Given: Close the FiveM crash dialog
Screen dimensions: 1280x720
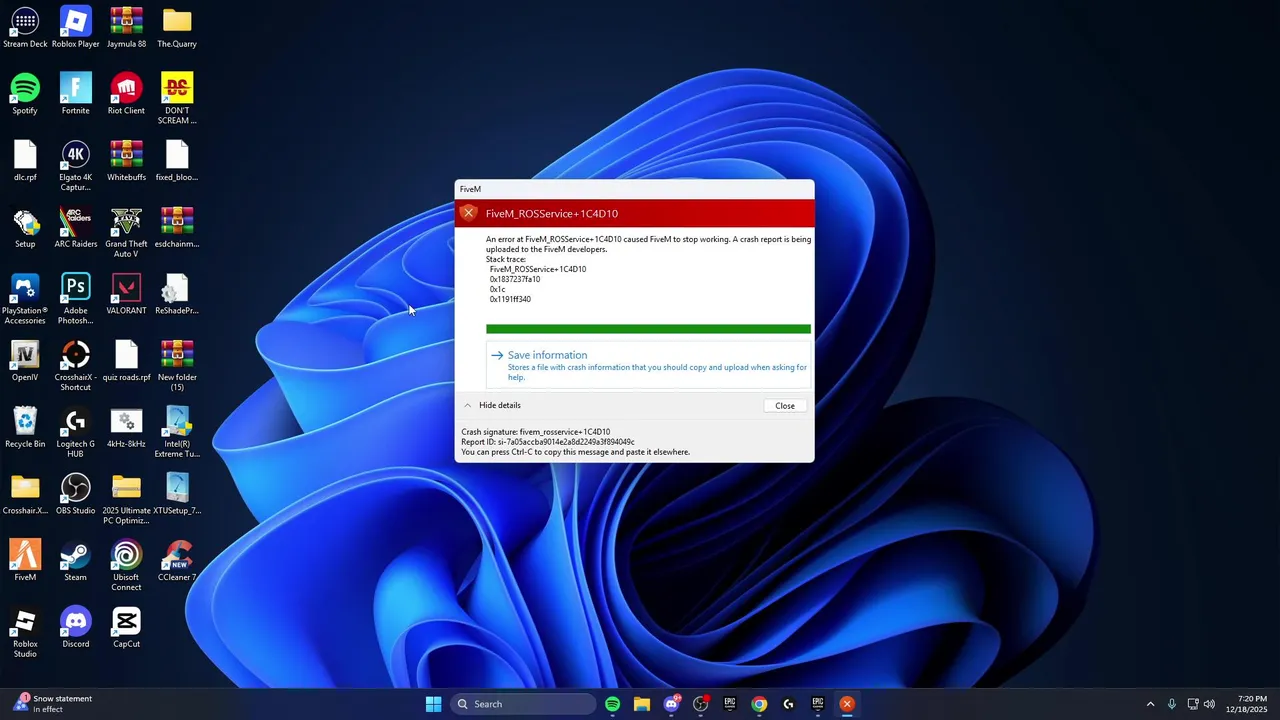Looking at the screenshot, I should coord(785,406).
